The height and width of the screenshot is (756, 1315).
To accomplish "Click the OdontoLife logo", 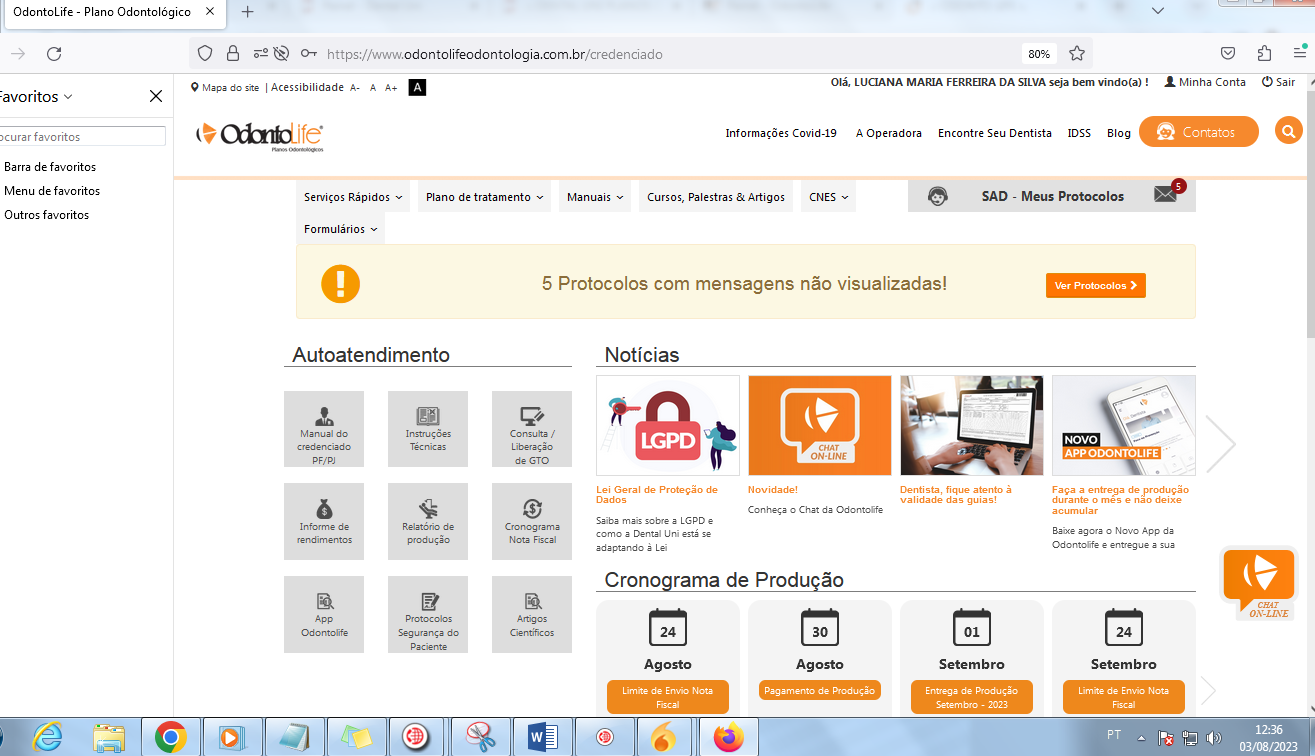I will (x=260, y=135).
